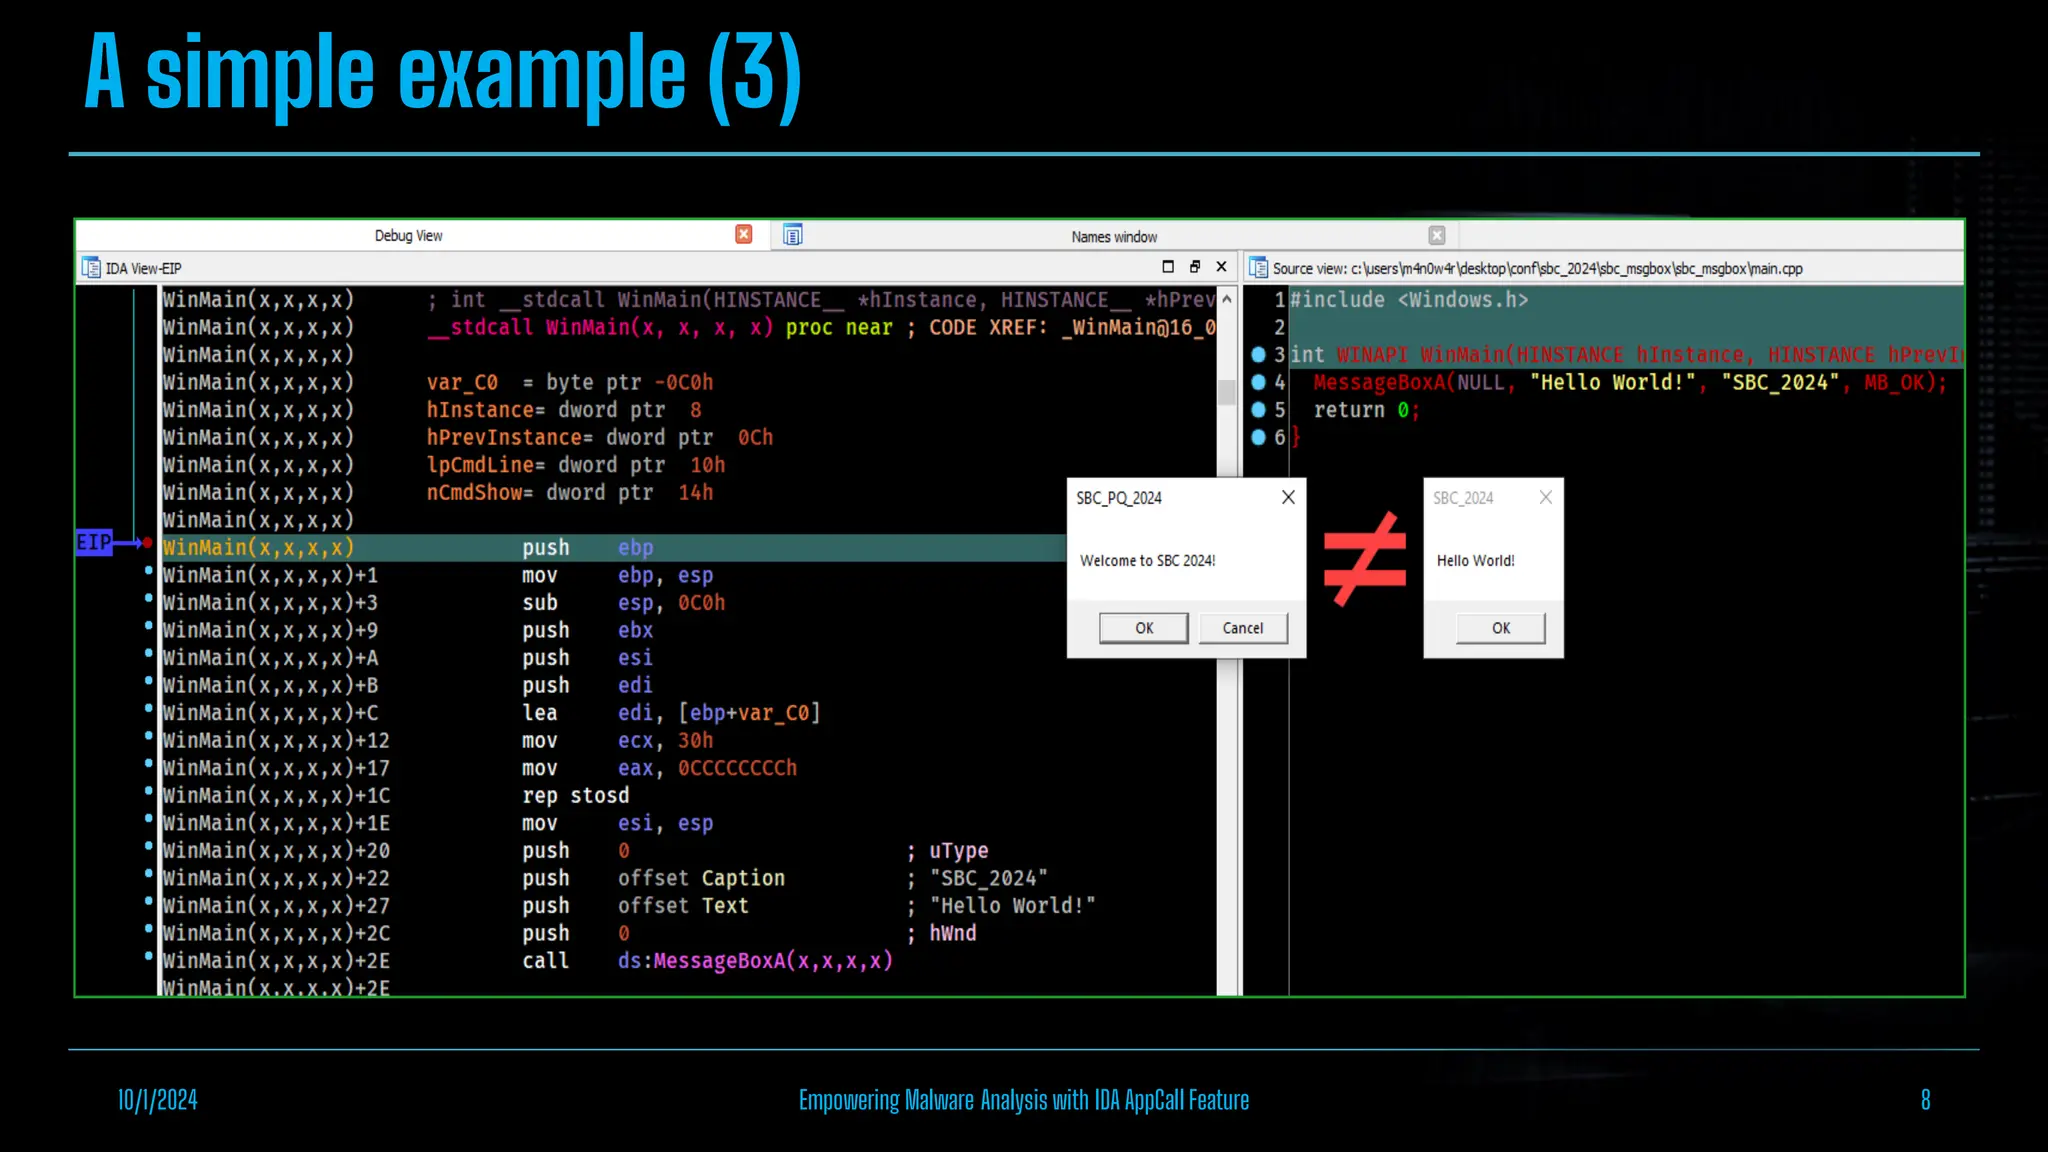The height and width of the screenshot is (1152, 2048).
Task: Click address dot beside WinMain(x,x,x,x)+2E
Action: 148,956
